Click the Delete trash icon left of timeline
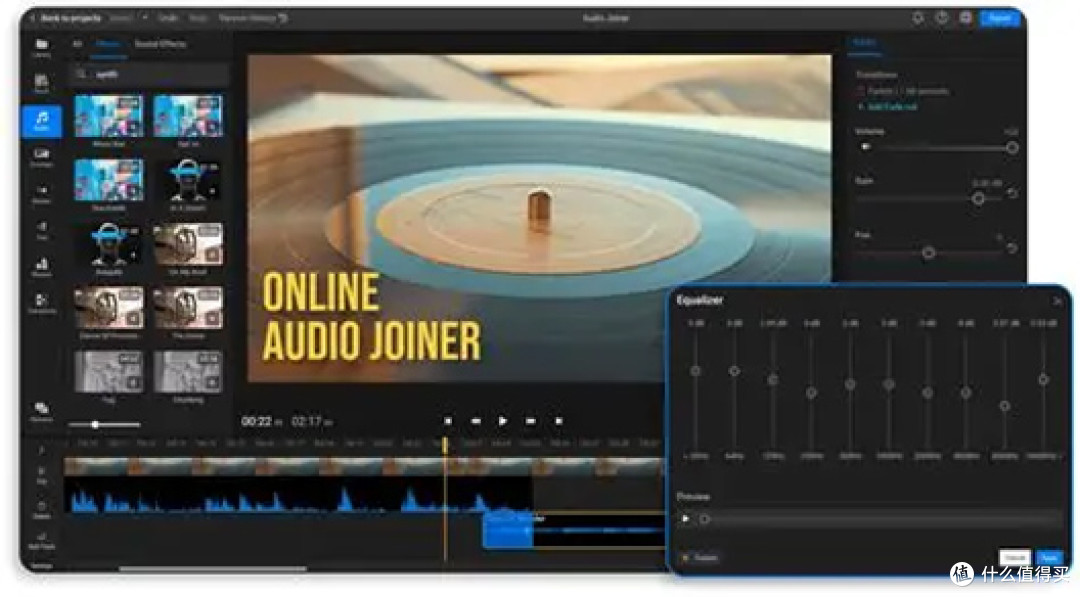 pyautogui.click(x=41, y=508)
